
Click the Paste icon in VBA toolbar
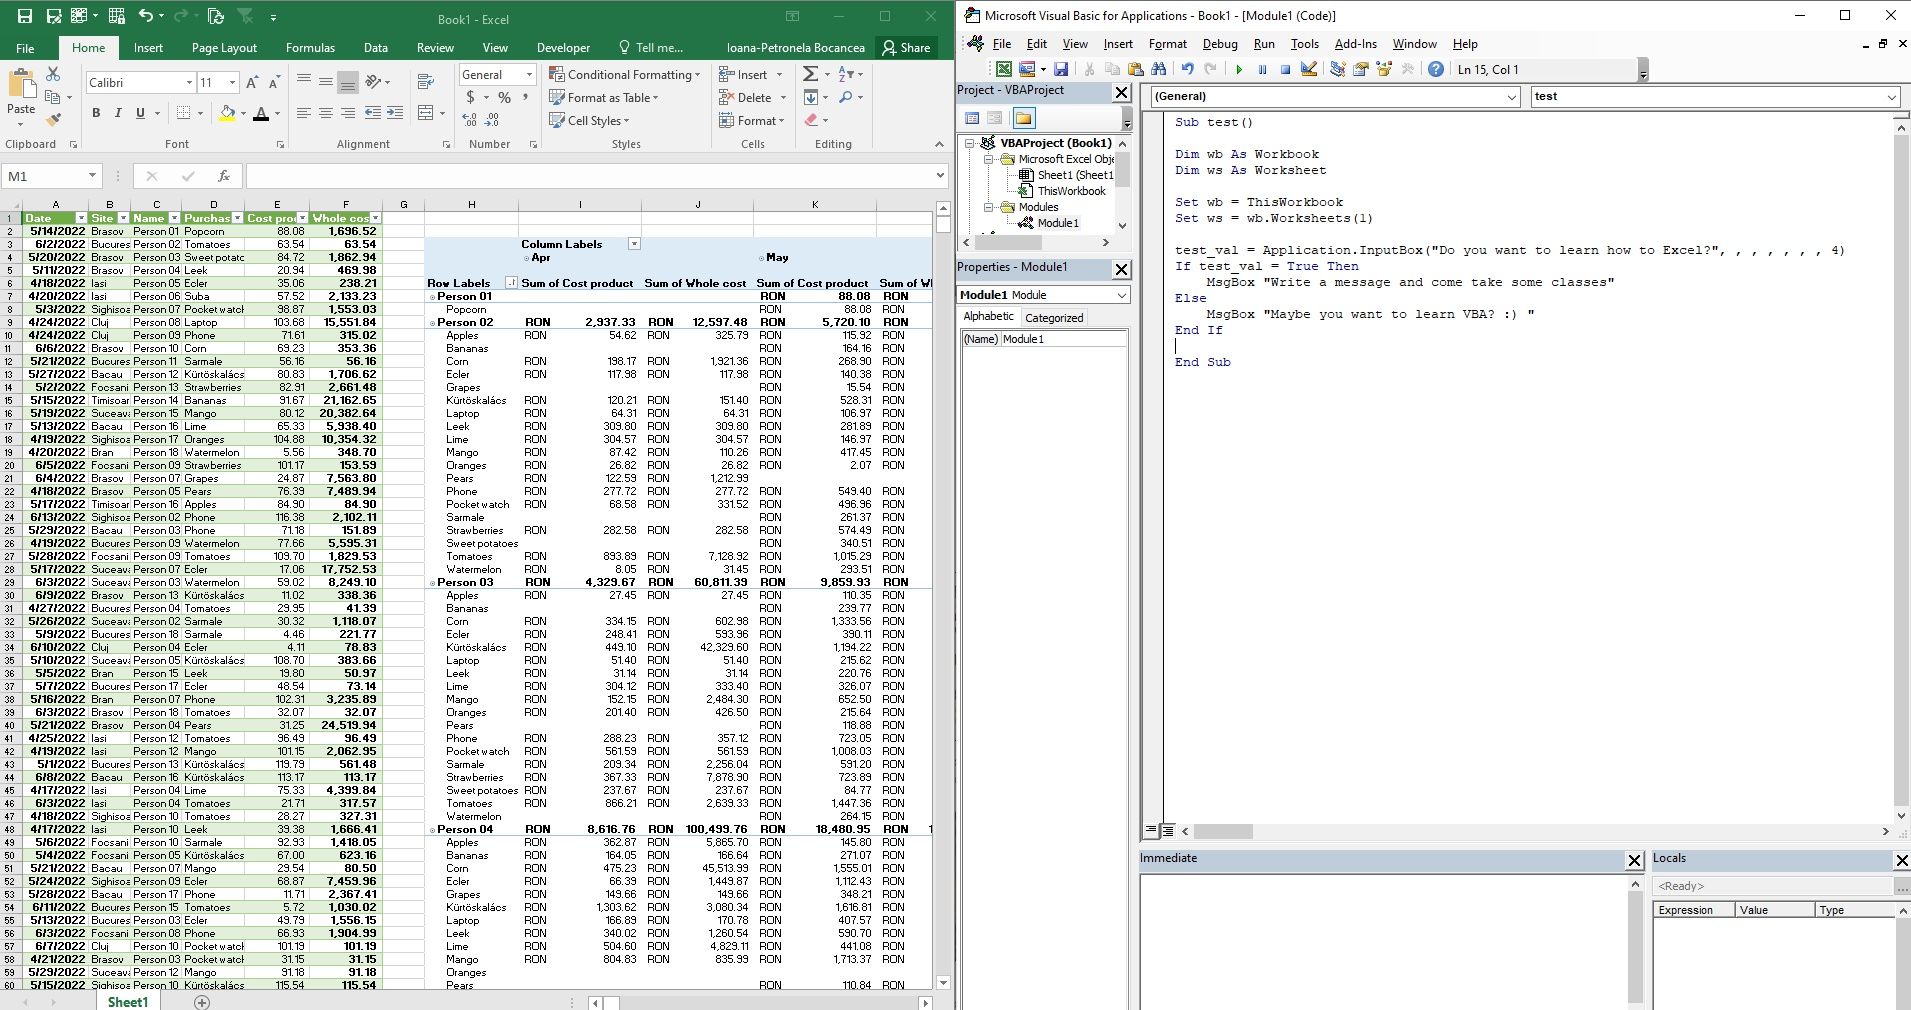tap(1136, 69)
